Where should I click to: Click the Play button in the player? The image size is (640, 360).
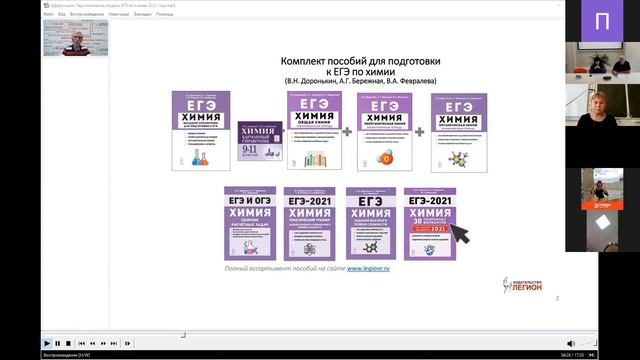[47, 343]
